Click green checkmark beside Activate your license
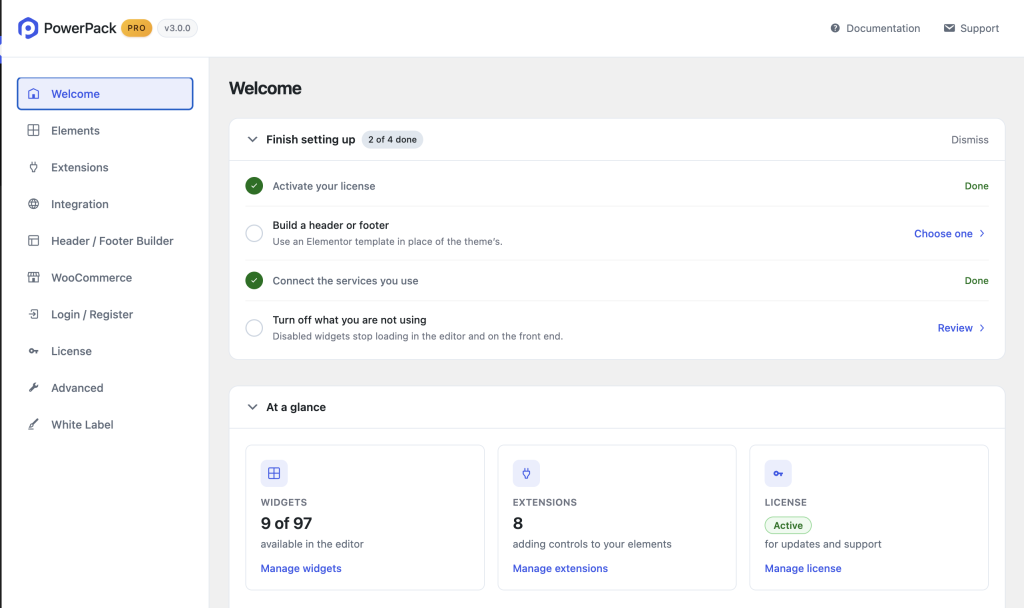Image resolution: width=1024 pixels, height=608 pixels. click(254, 186)
